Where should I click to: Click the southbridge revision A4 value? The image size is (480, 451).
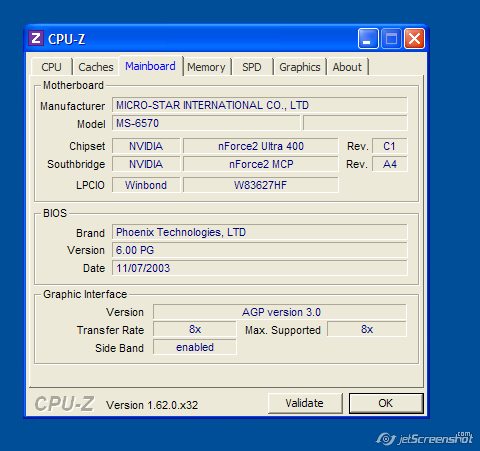click(x=389, y=164)
